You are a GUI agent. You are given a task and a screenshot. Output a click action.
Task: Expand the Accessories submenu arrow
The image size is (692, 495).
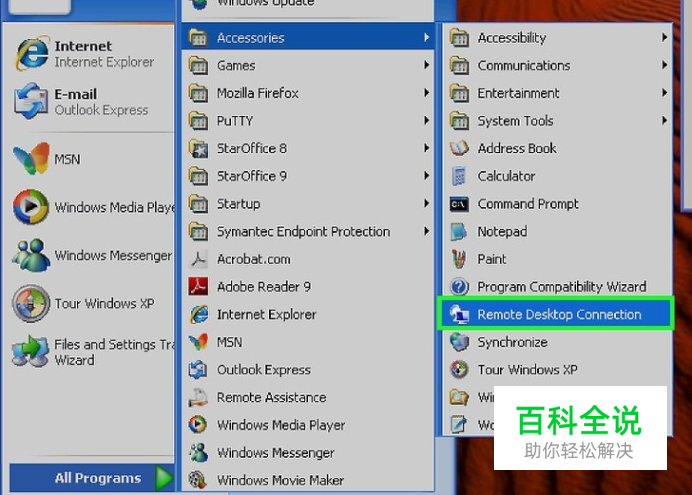(x=426, y=38)
